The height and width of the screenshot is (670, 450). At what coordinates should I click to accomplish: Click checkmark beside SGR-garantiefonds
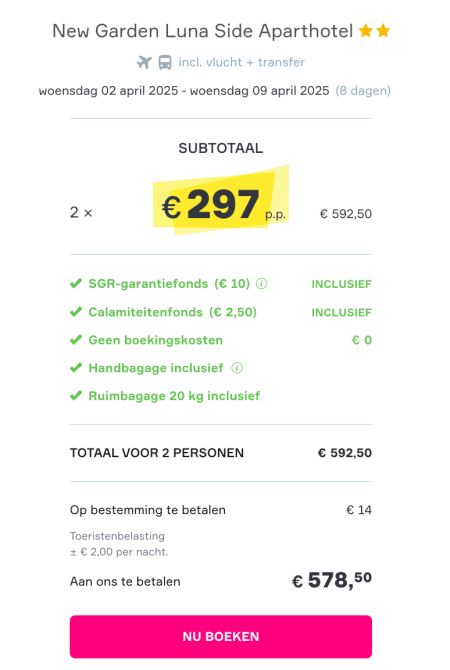point(76,284)
